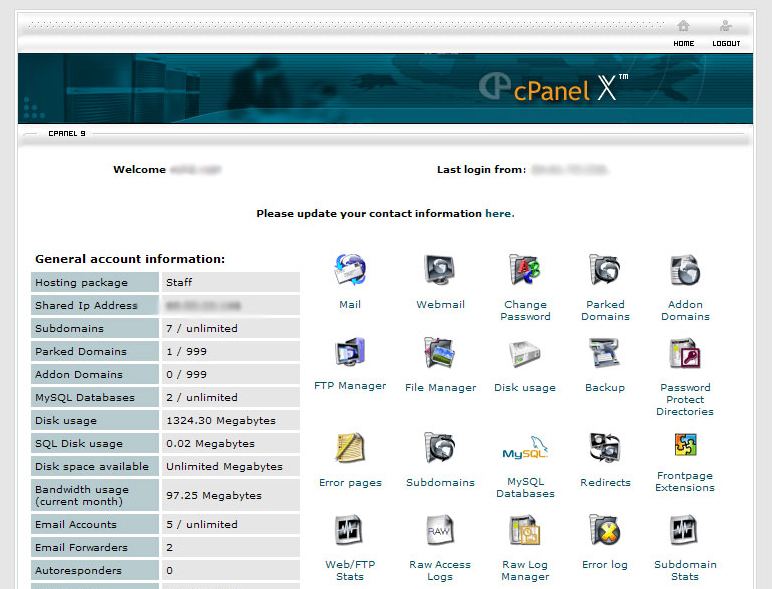Open the Mail icon
This screenshot has height=589, width=772.
click(x=350, y=271)
